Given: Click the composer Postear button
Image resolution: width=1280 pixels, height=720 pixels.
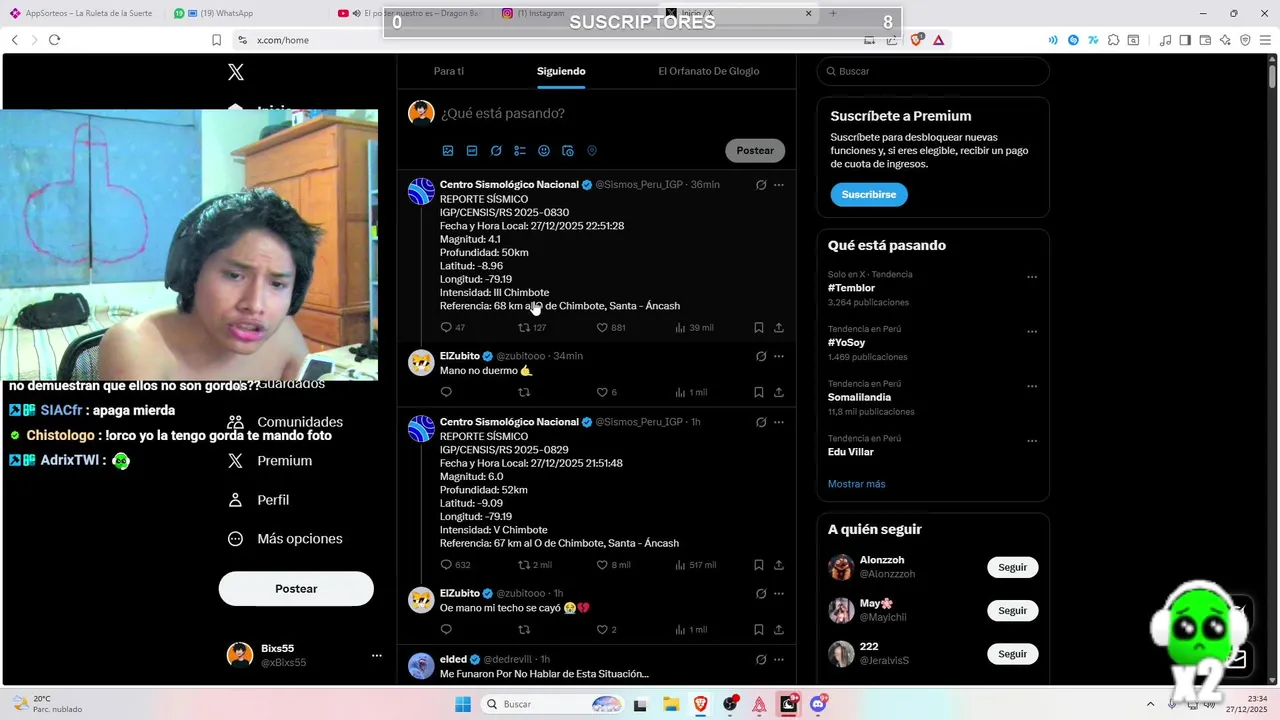Looking at the screenshot, I should tap(755, 150).
